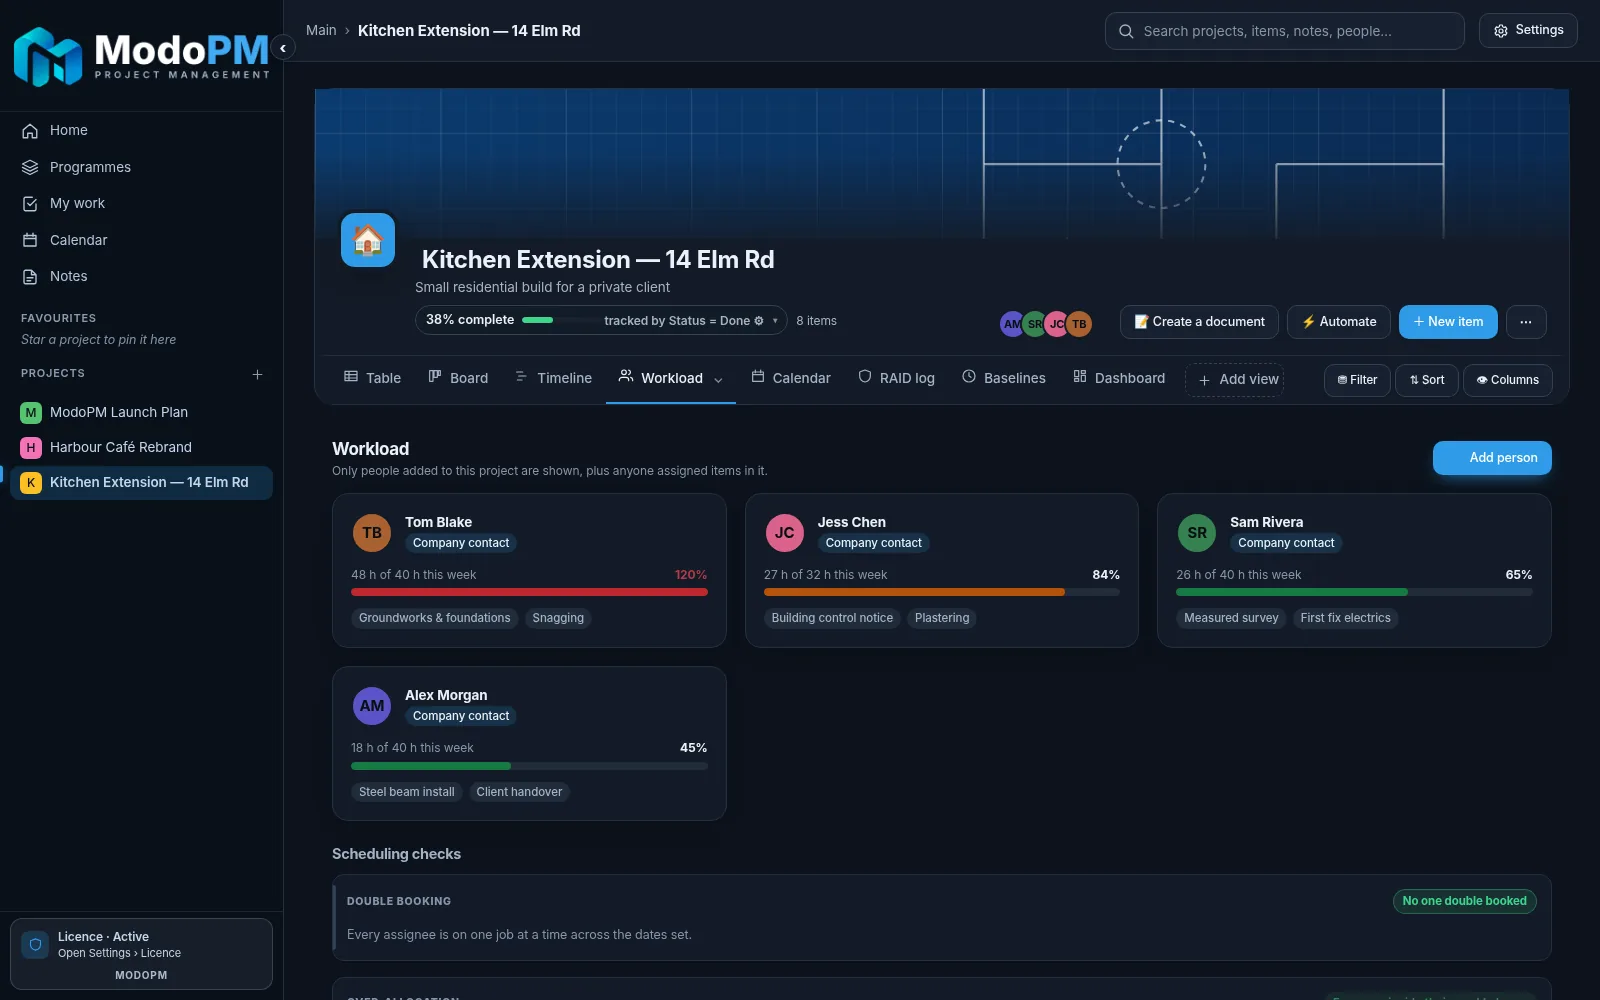This screenshot has width=1600, height=1000.
Task: Click the TB avatar in header
Action: [1079, 324]
